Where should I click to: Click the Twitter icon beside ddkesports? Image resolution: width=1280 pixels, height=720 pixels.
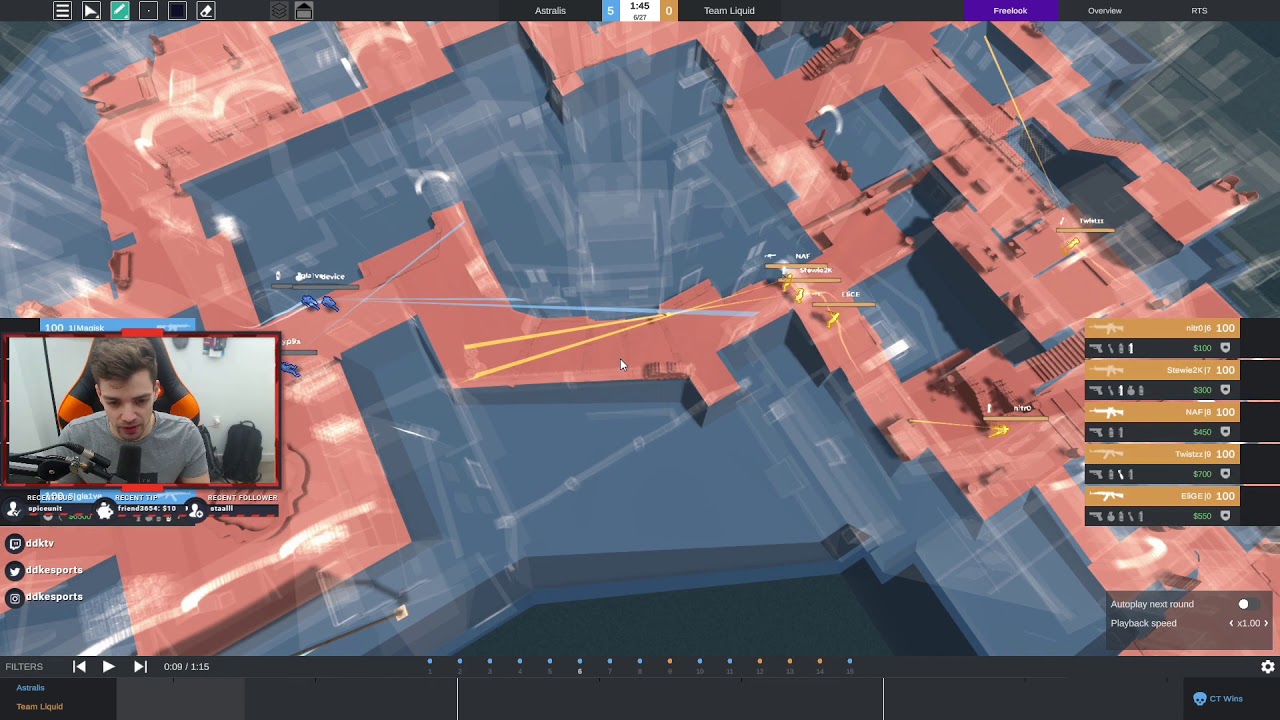[15, 570]
